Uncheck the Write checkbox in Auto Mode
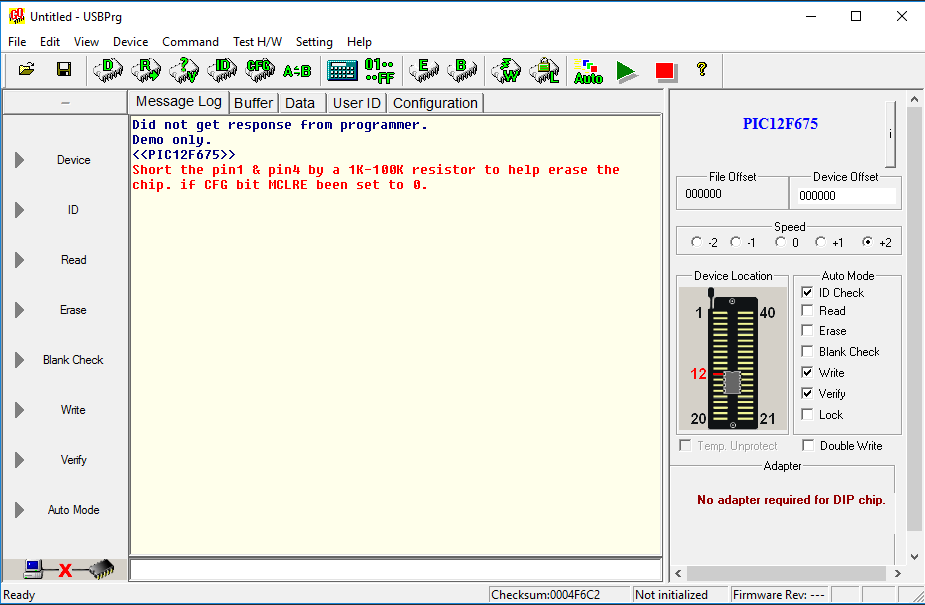The height and width of the screenshot is (605, 925). 807,373
